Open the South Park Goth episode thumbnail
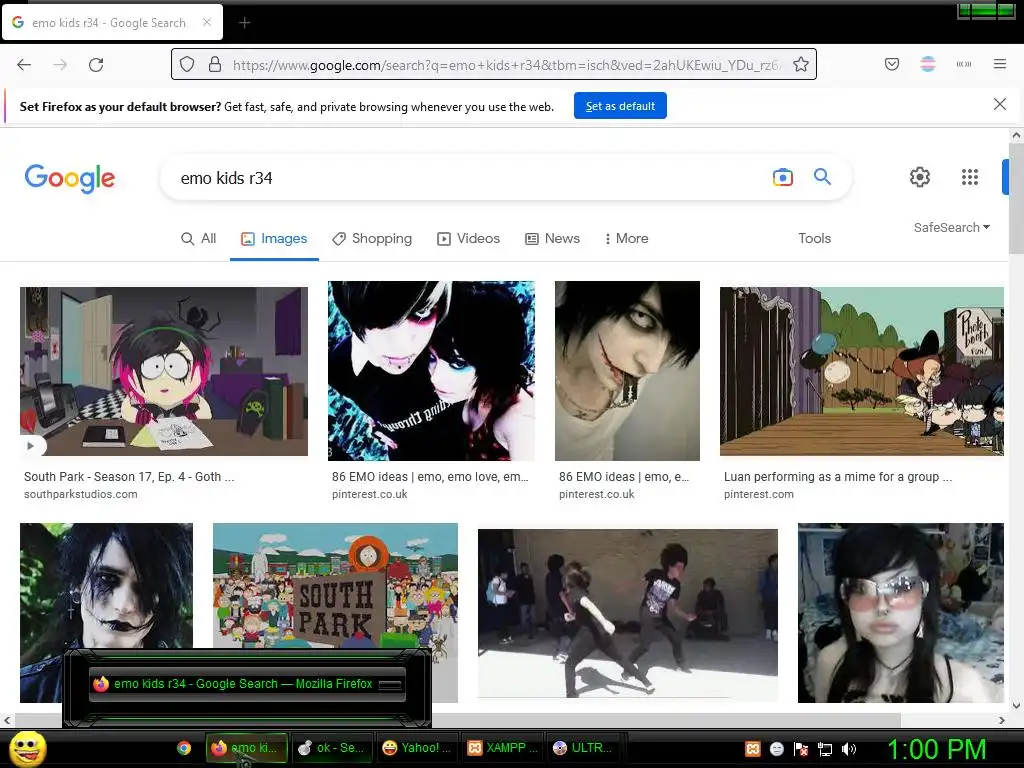 click(164, 371)
